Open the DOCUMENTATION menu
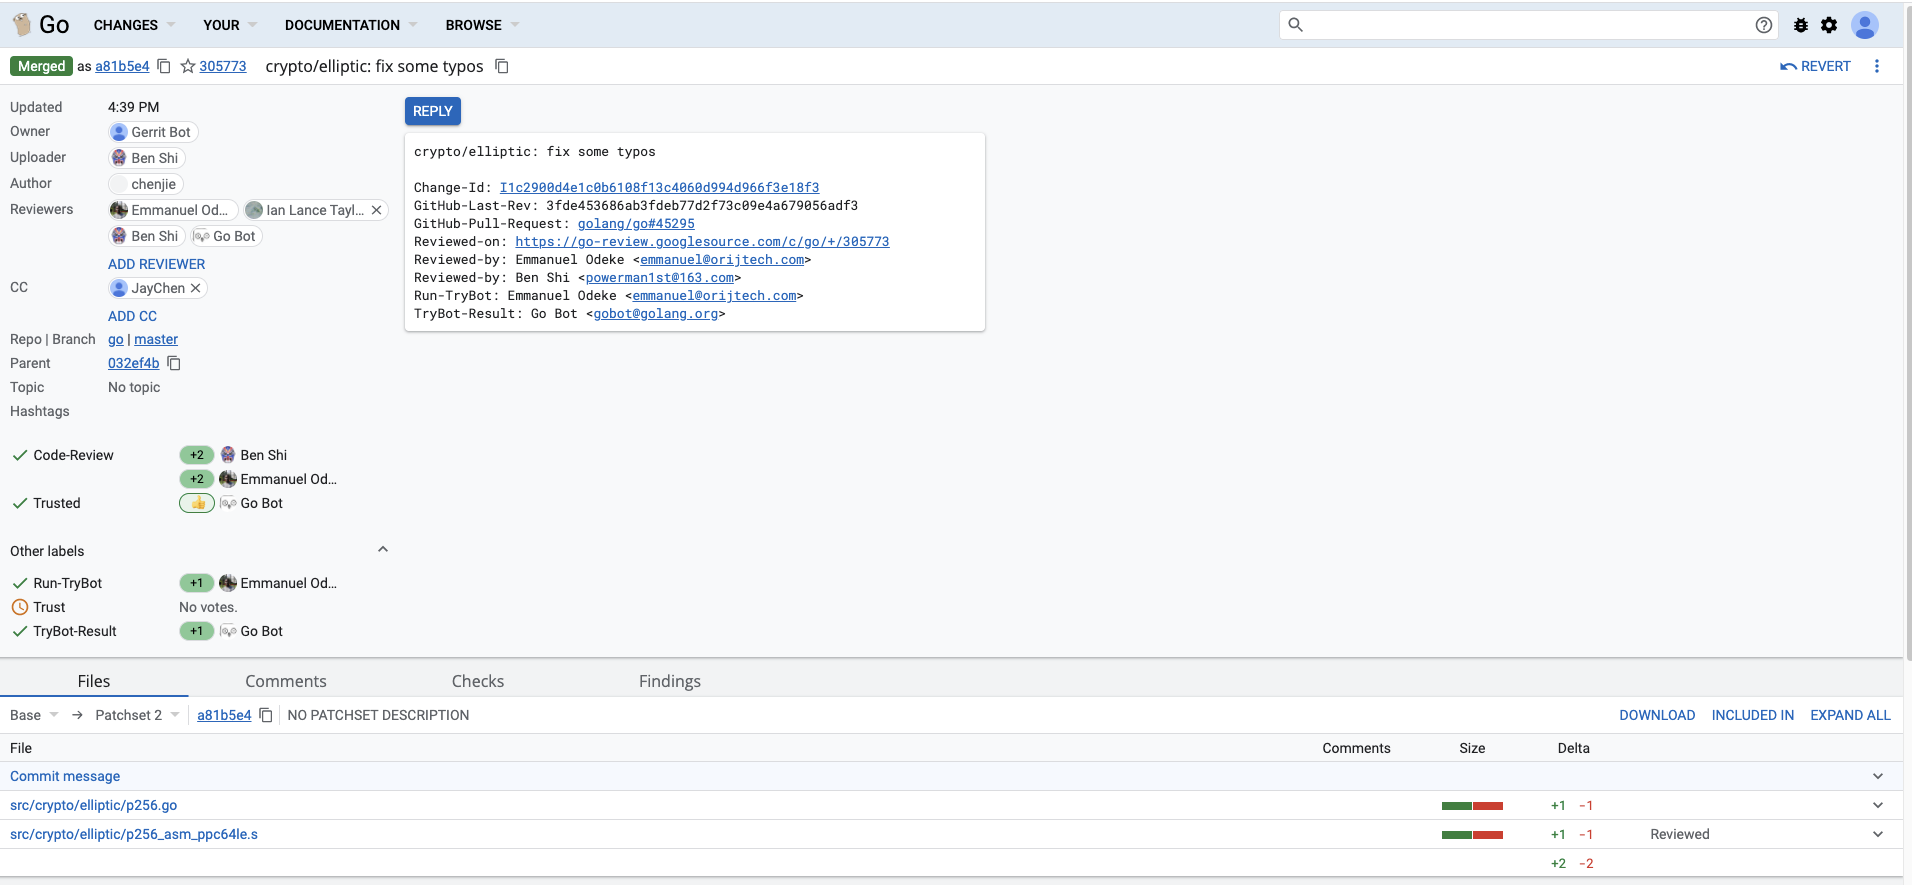The height and width of the screenshot is (885, 1912). click(x=351, y=25)
